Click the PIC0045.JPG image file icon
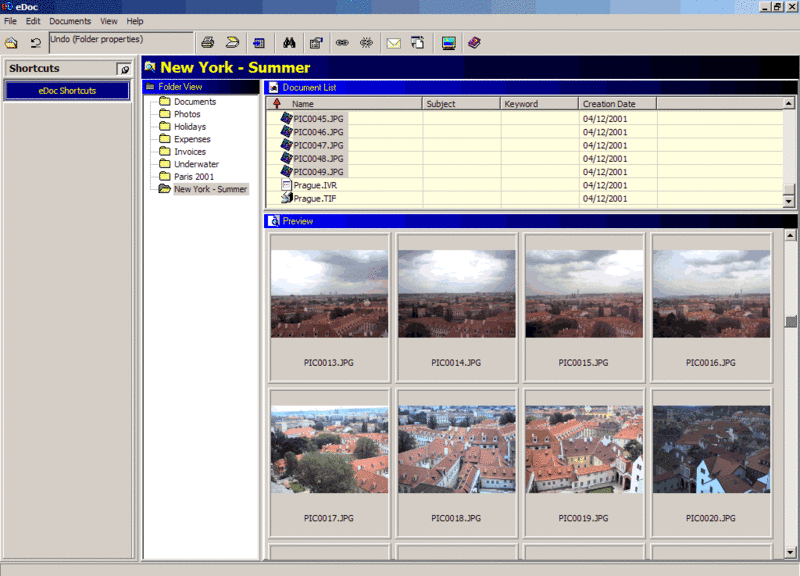The width and height of the screenshot is (800, 576). coord(287,118)
